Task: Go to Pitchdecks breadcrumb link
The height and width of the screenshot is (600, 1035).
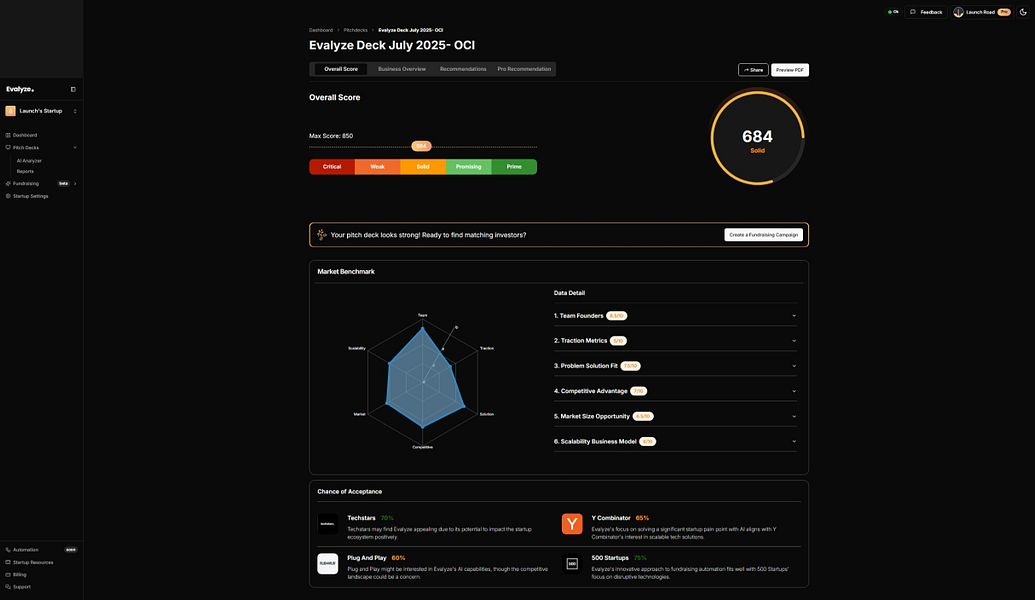Action: click(x=355, y=30)
